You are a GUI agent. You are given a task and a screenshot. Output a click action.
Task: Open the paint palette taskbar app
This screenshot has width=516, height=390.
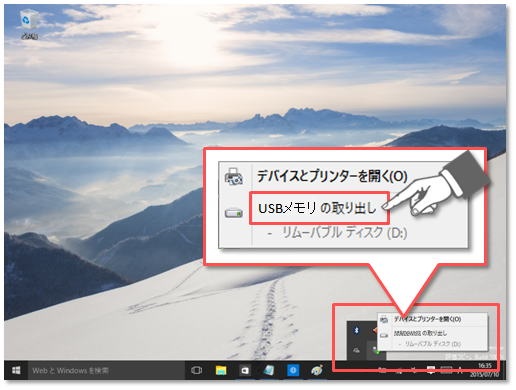pyautogui.click(x=317, y=371)
